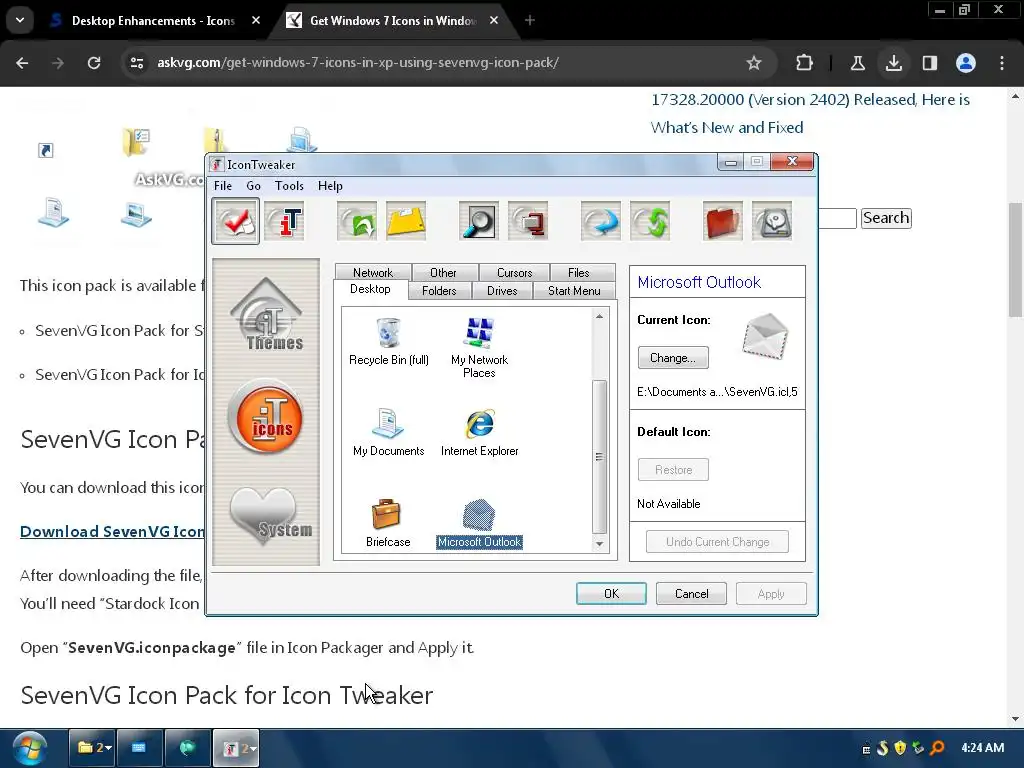Open the Chrome Labs flask icon
The height and width of the screenshot is (768, 1024).
(x=857, y=63)
